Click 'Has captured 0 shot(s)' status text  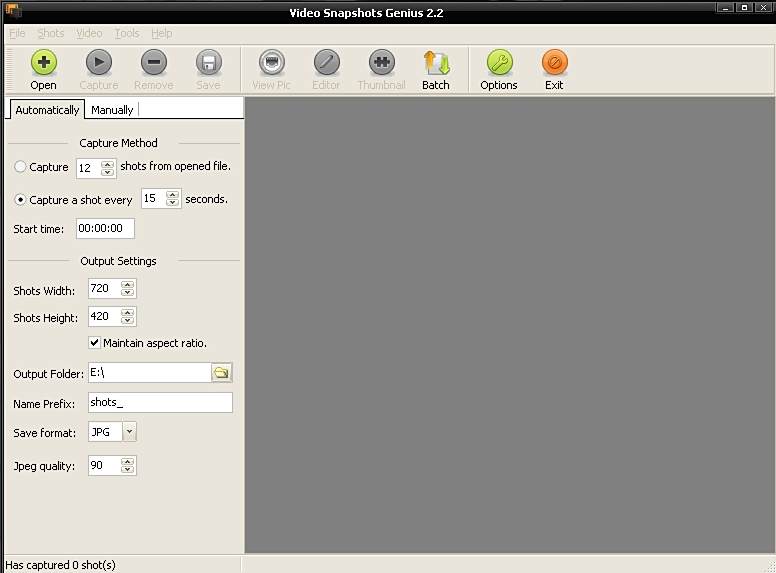60,565
